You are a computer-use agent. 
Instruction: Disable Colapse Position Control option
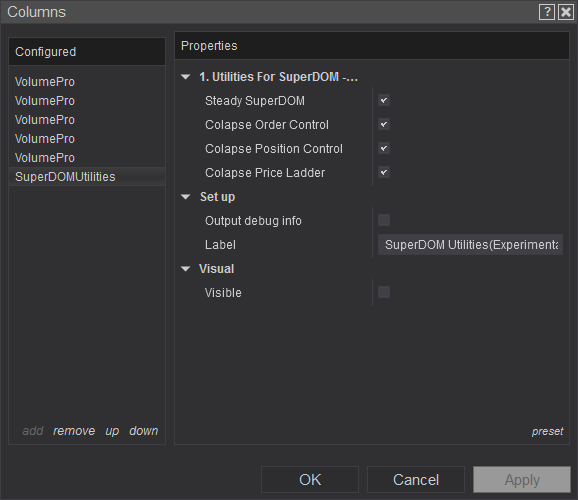coord(384,148)
